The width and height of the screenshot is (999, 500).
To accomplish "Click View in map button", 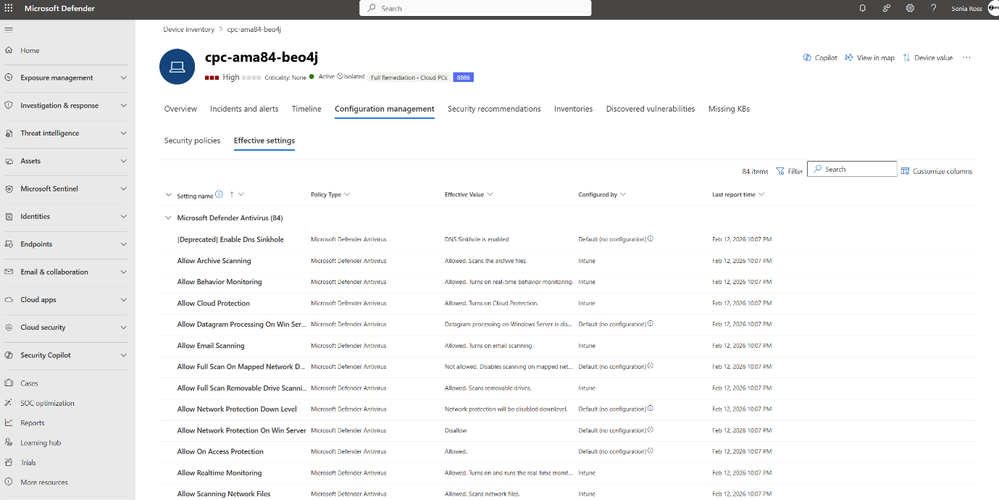I will [x=870, y=57].
